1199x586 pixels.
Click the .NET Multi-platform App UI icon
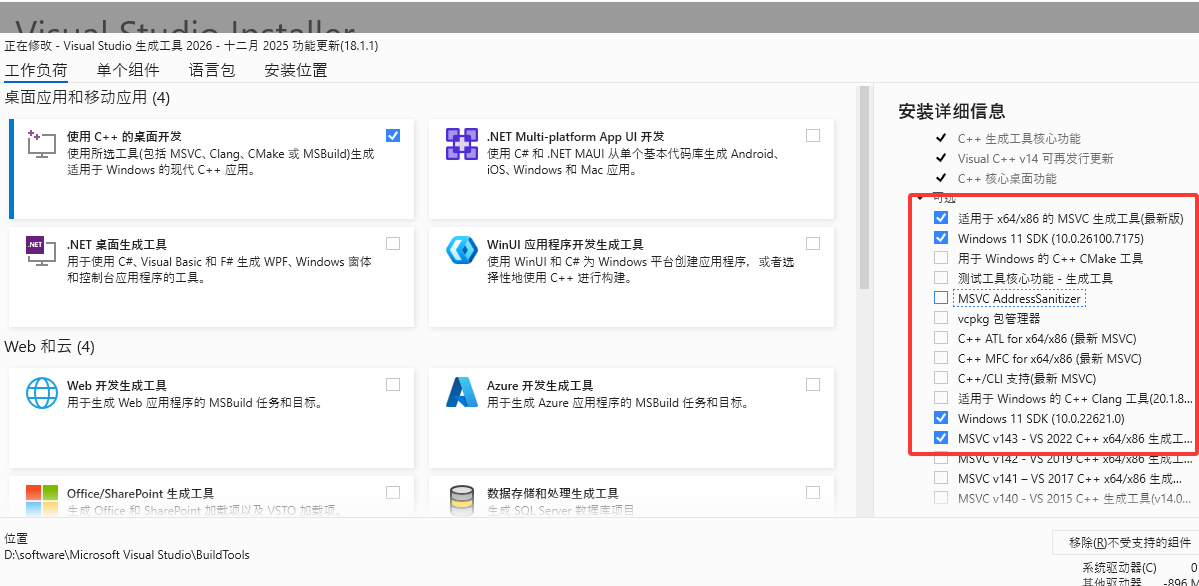click(x=461, y=144)
